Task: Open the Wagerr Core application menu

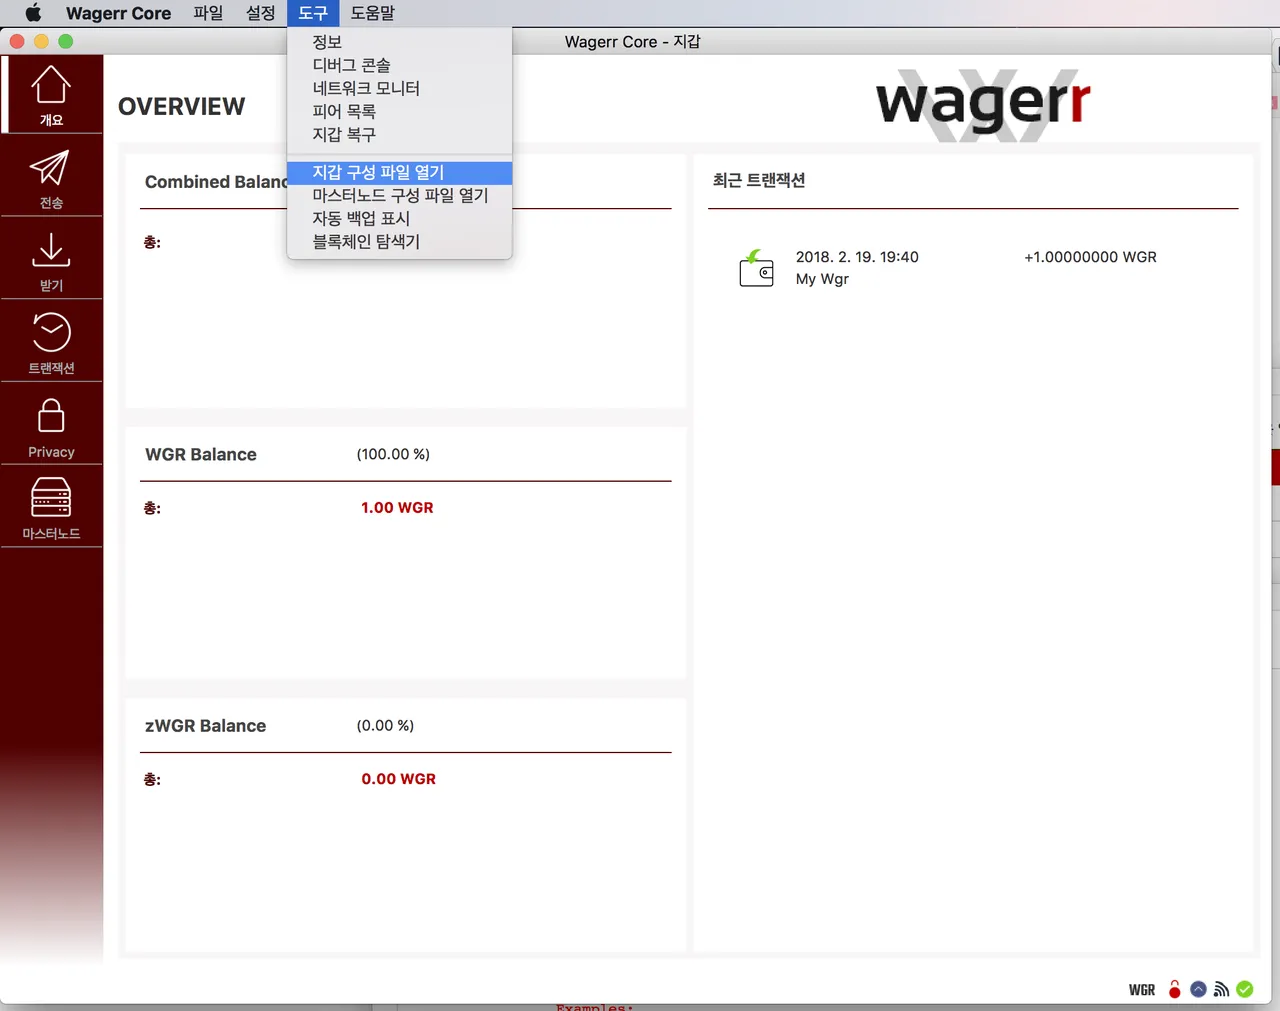Action: [x=118, y=13]
